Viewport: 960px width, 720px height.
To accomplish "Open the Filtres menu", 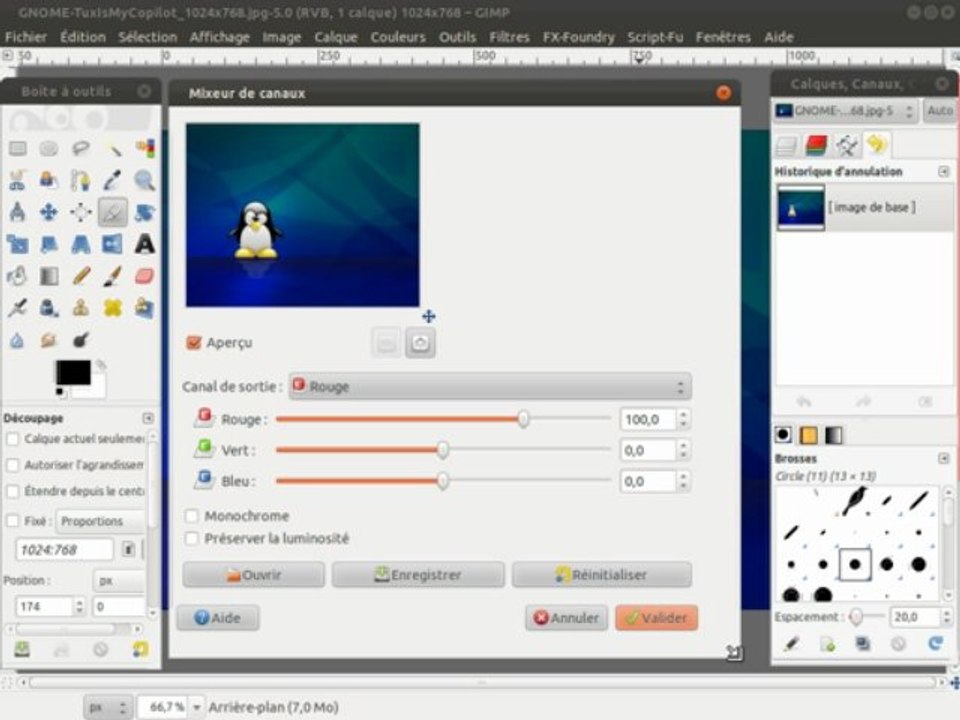I will point(509,37).
